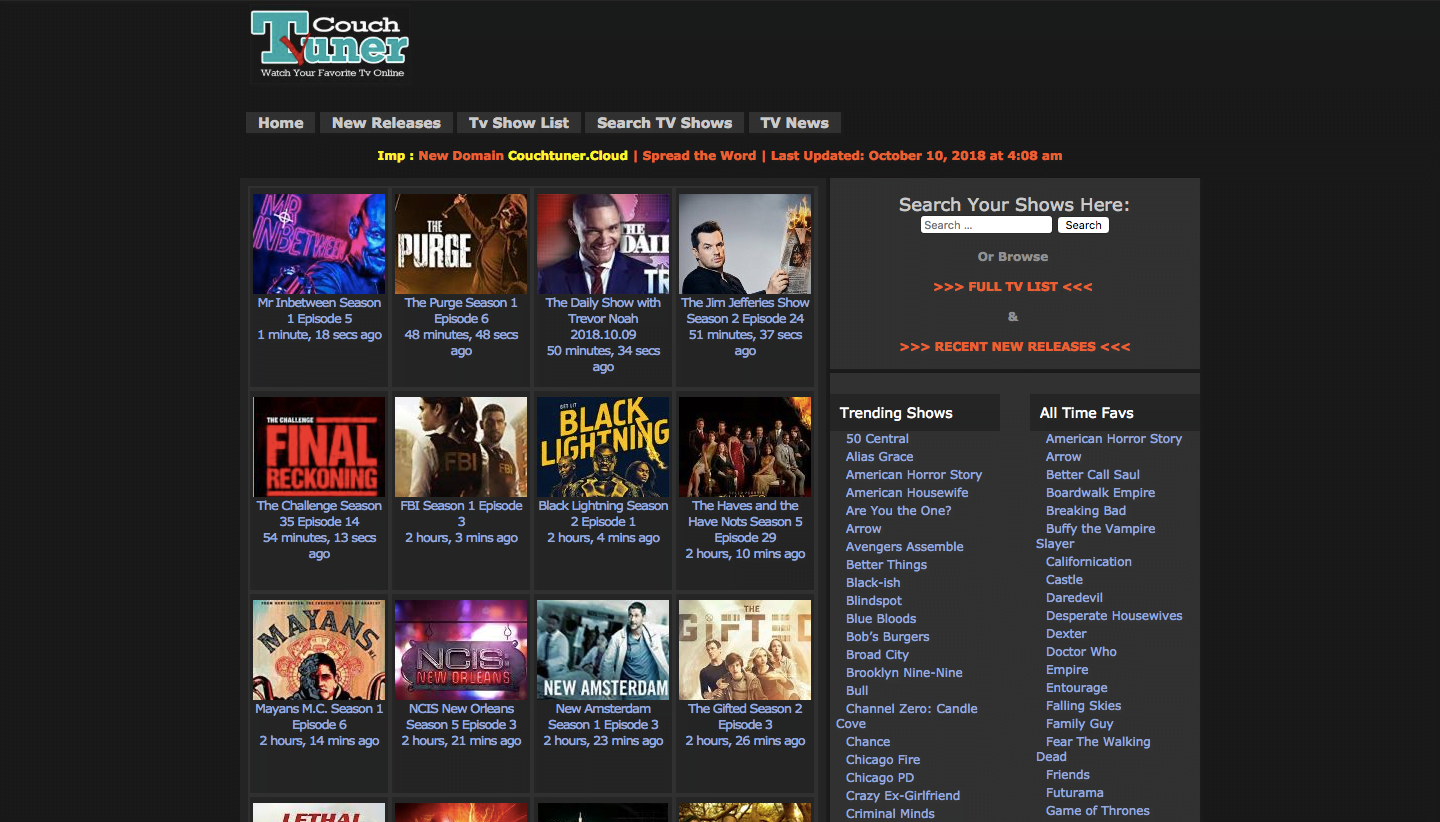Click the Search button
The height and width of the screenshot is (822, 1440).
[x=1083, y=225]
